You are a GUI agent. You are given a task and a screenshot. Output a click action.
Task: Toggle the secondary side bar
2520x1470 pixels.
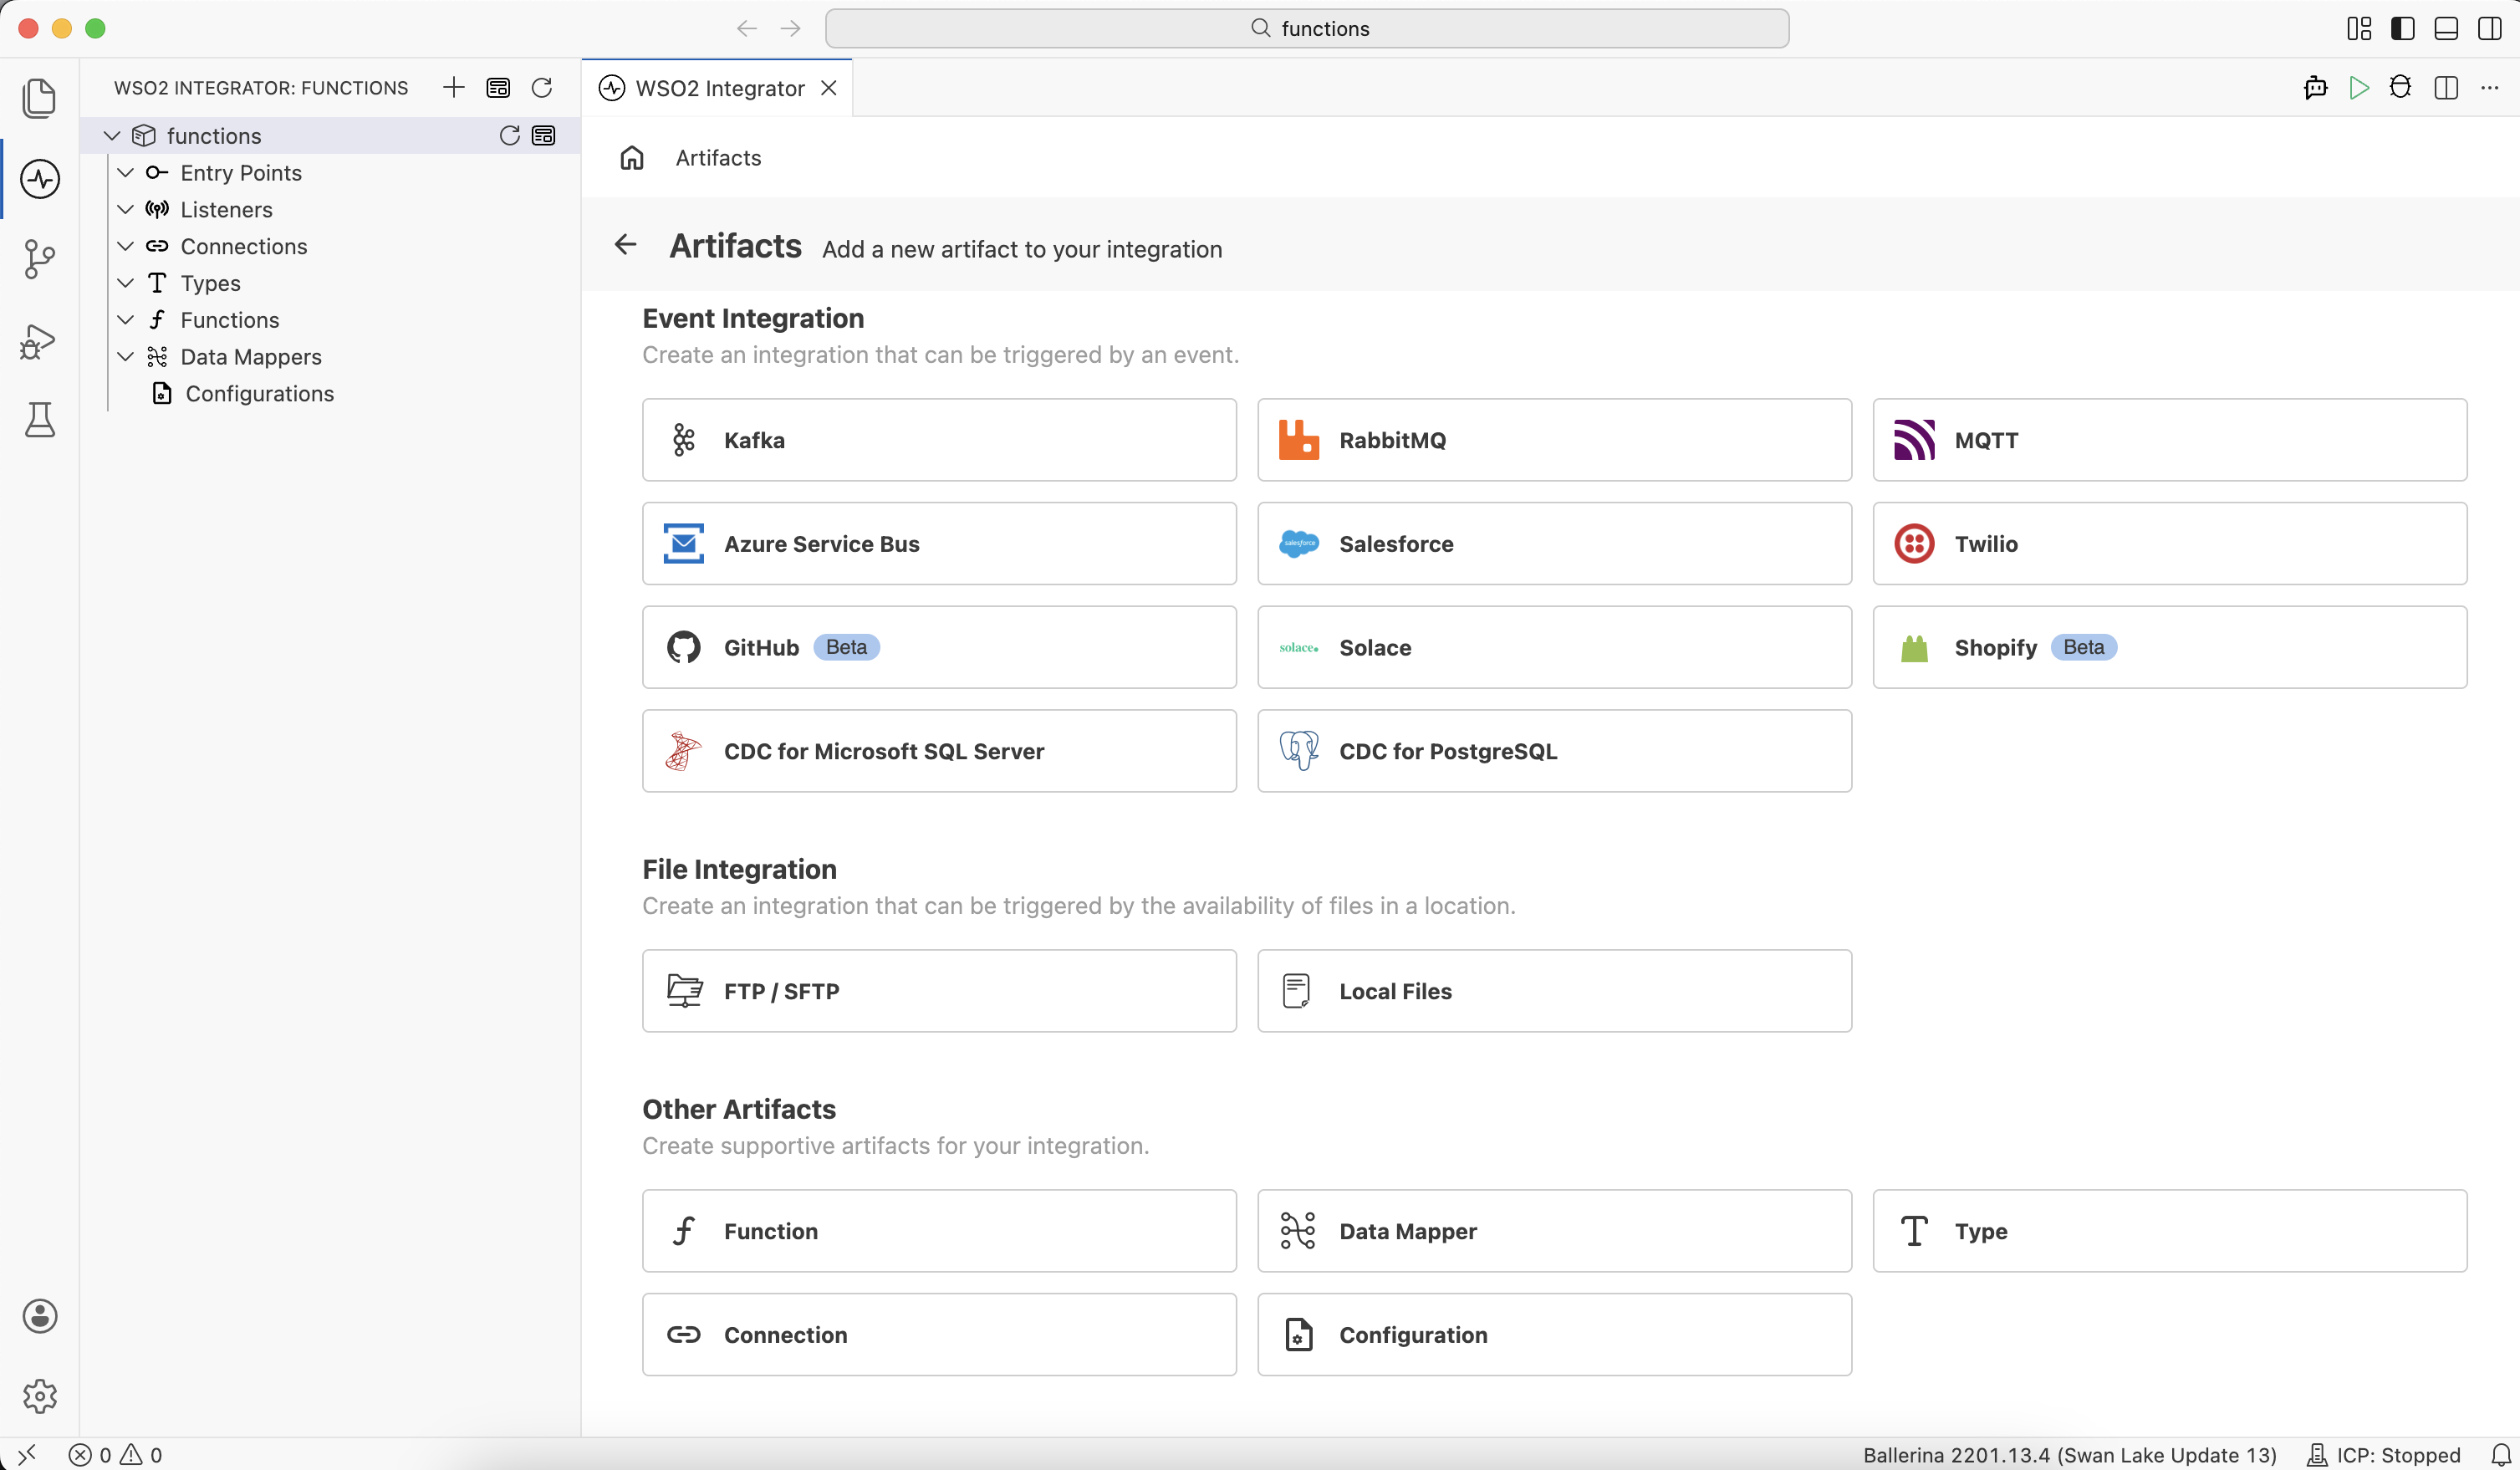tap(2490, 28)
